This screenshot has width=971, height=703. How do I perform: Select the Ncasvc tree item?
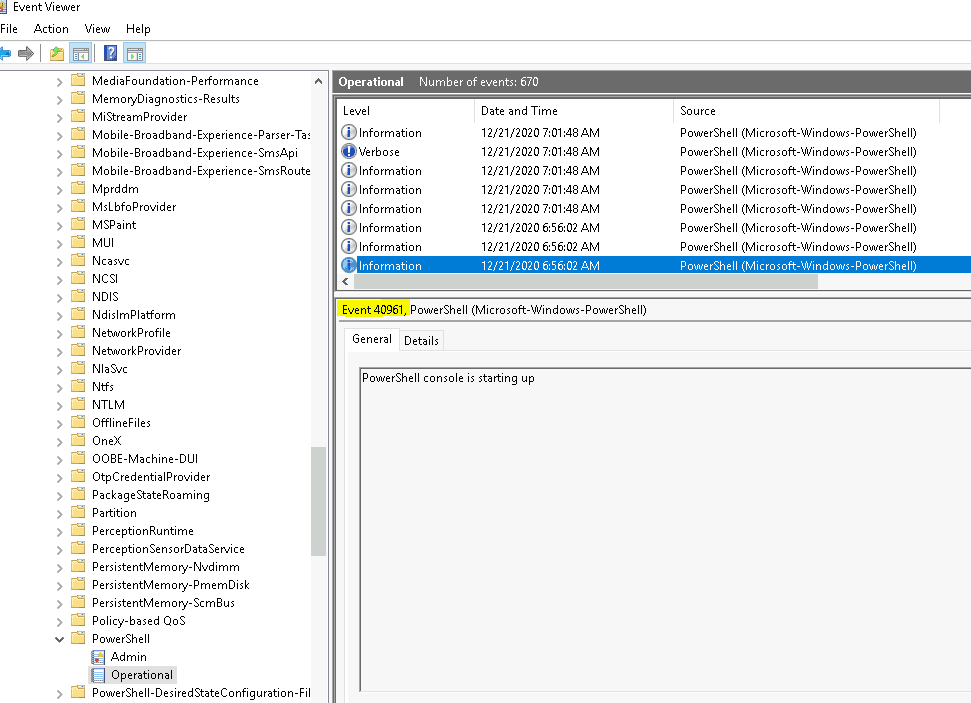click(111, 261)
